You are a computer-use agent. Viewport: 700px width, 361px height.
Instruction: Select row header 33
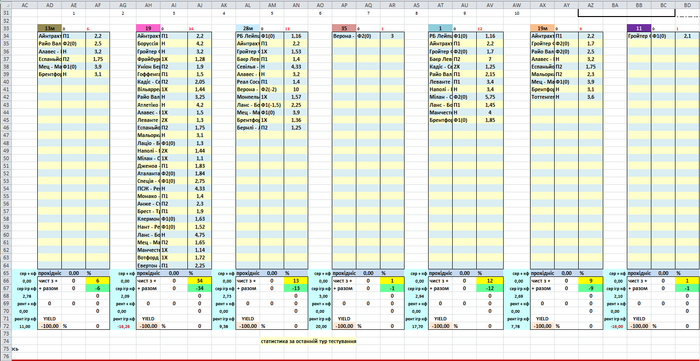click(x=6, y=28)
